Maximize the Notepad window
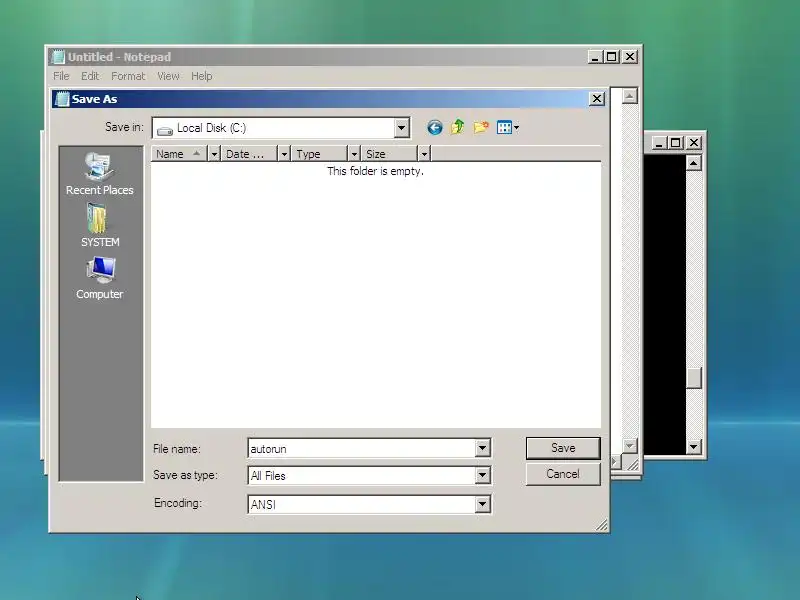 coord(612,57)
